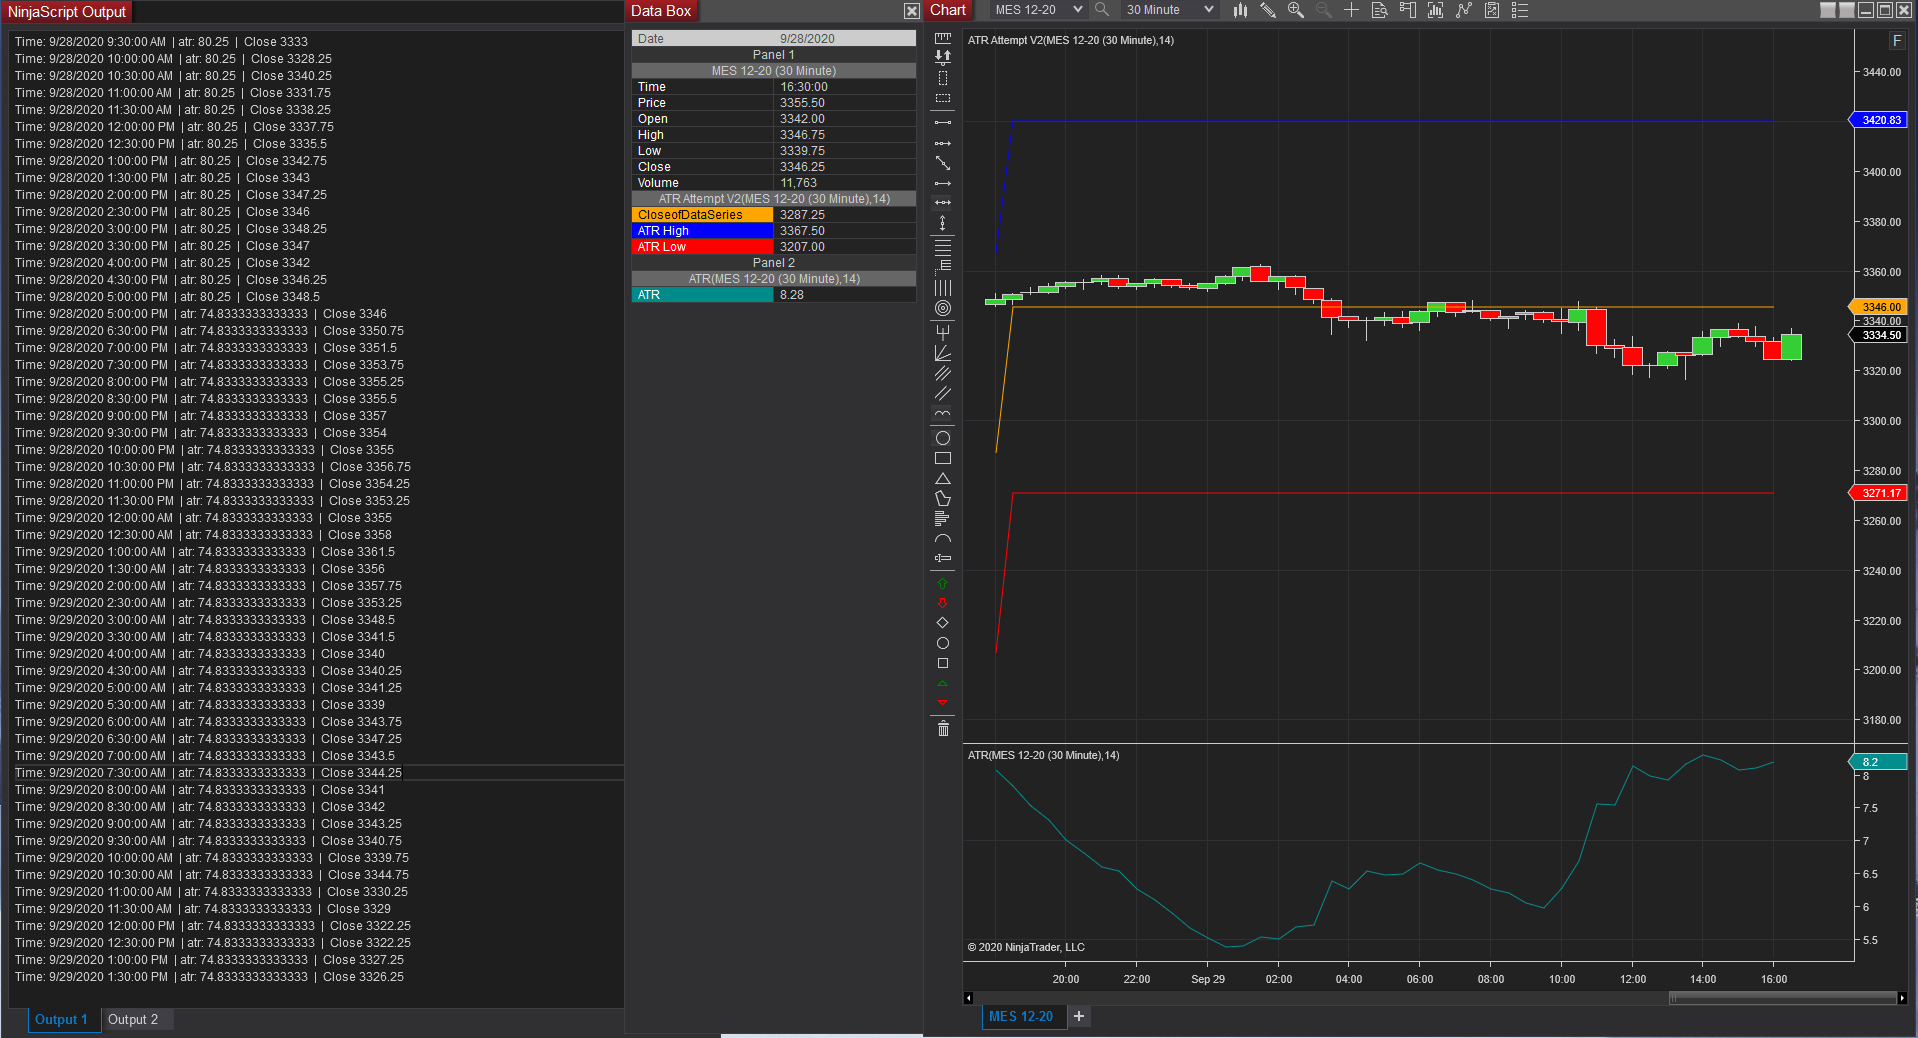Click the Data Box Price value 3355.50
This screenshot has width=1918, height=1038.
[803, 103]
